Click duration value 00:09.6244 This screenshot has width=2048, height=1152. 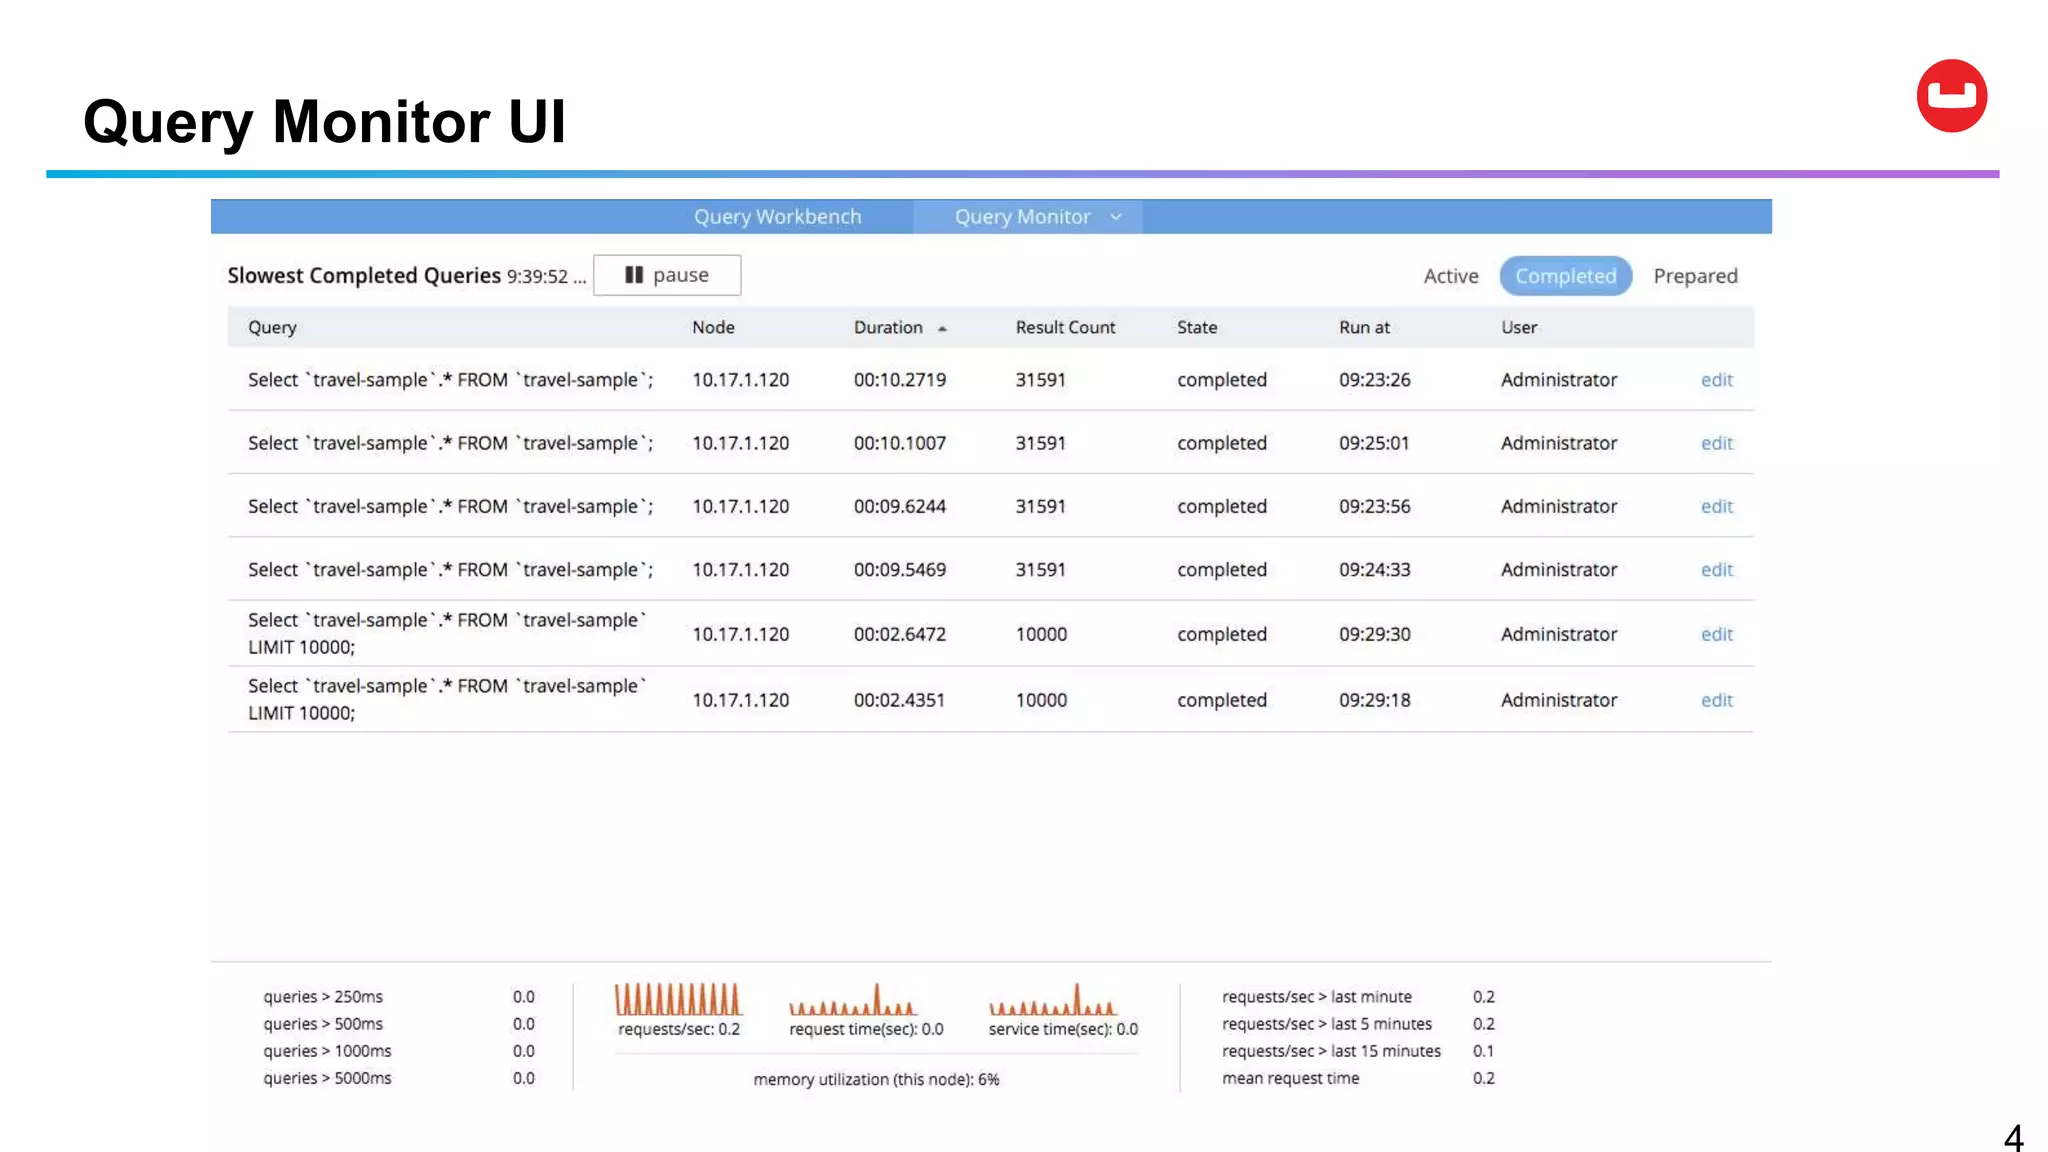coord(899,507)
